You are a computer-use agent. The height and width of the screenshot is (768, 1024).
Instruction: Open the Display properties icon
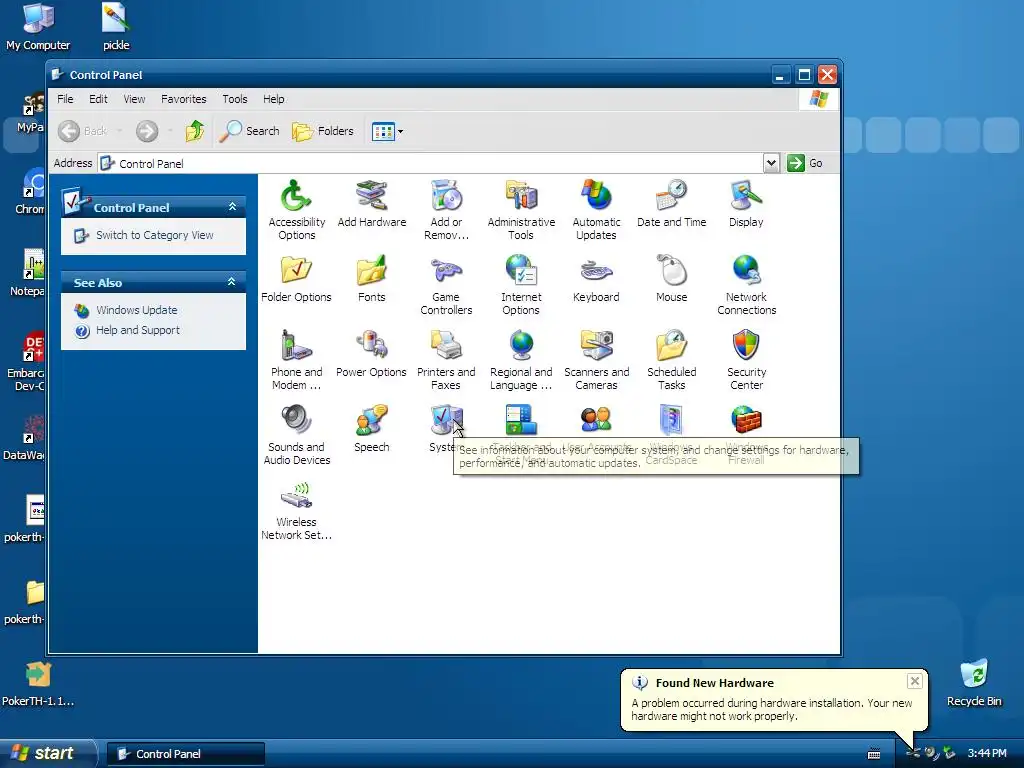pos(746,204)
